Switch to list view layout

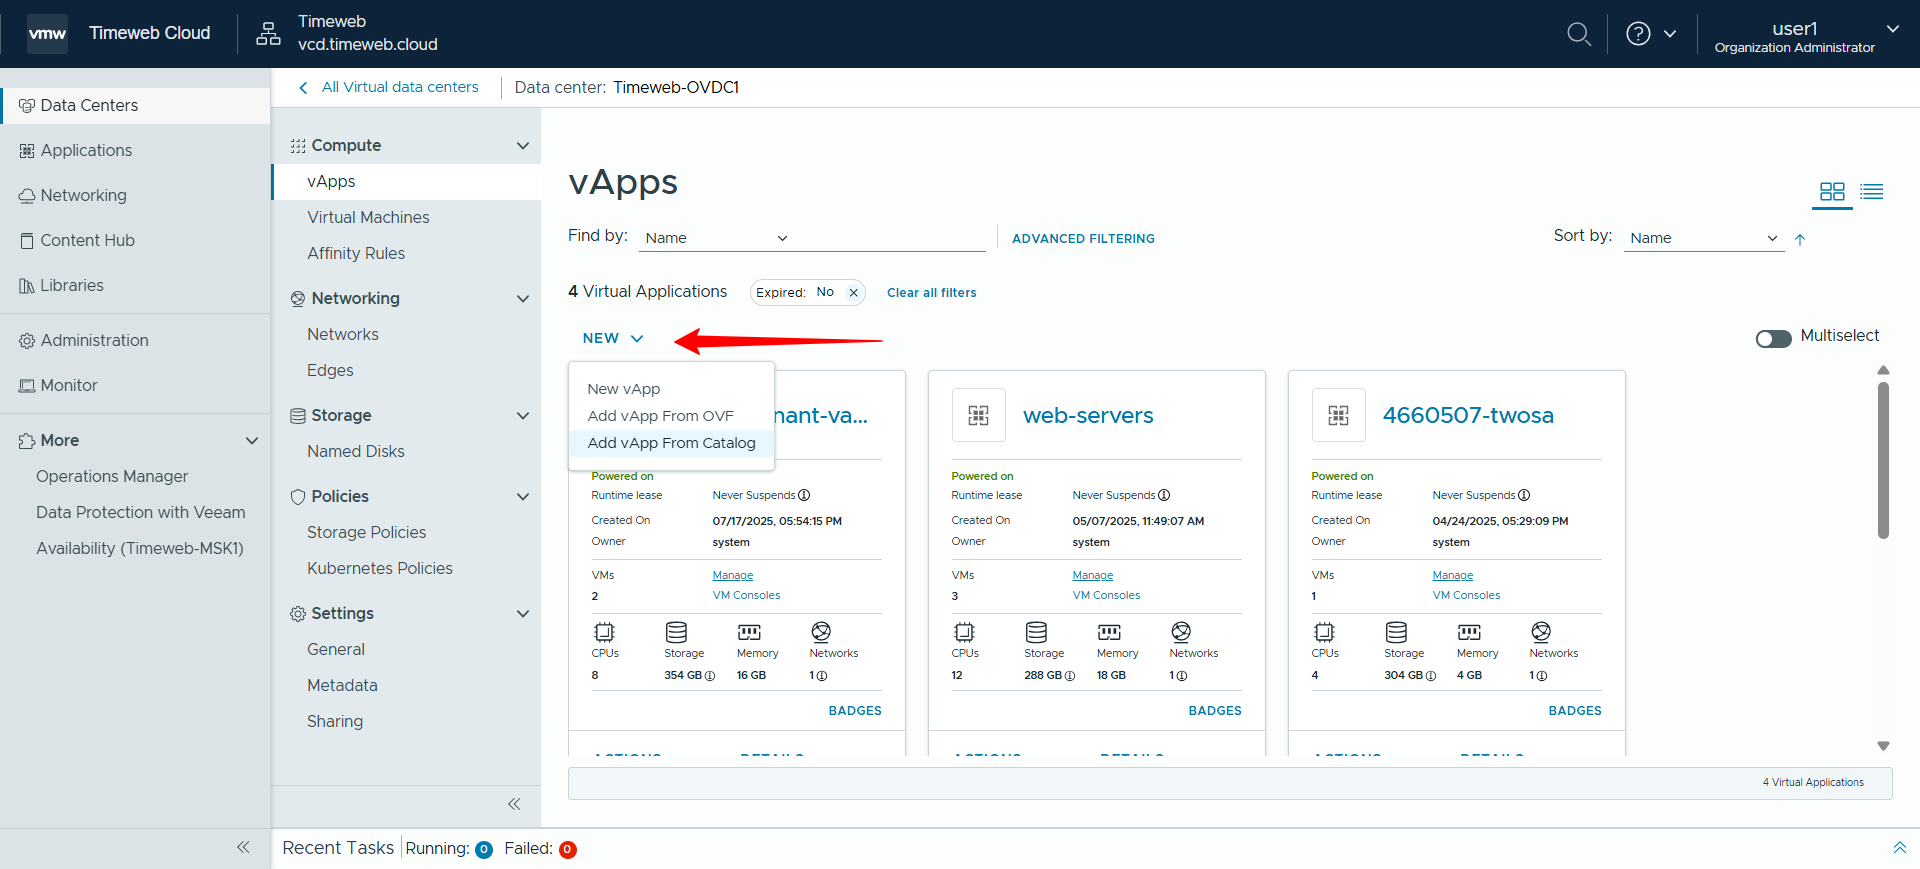point(1872,191)
